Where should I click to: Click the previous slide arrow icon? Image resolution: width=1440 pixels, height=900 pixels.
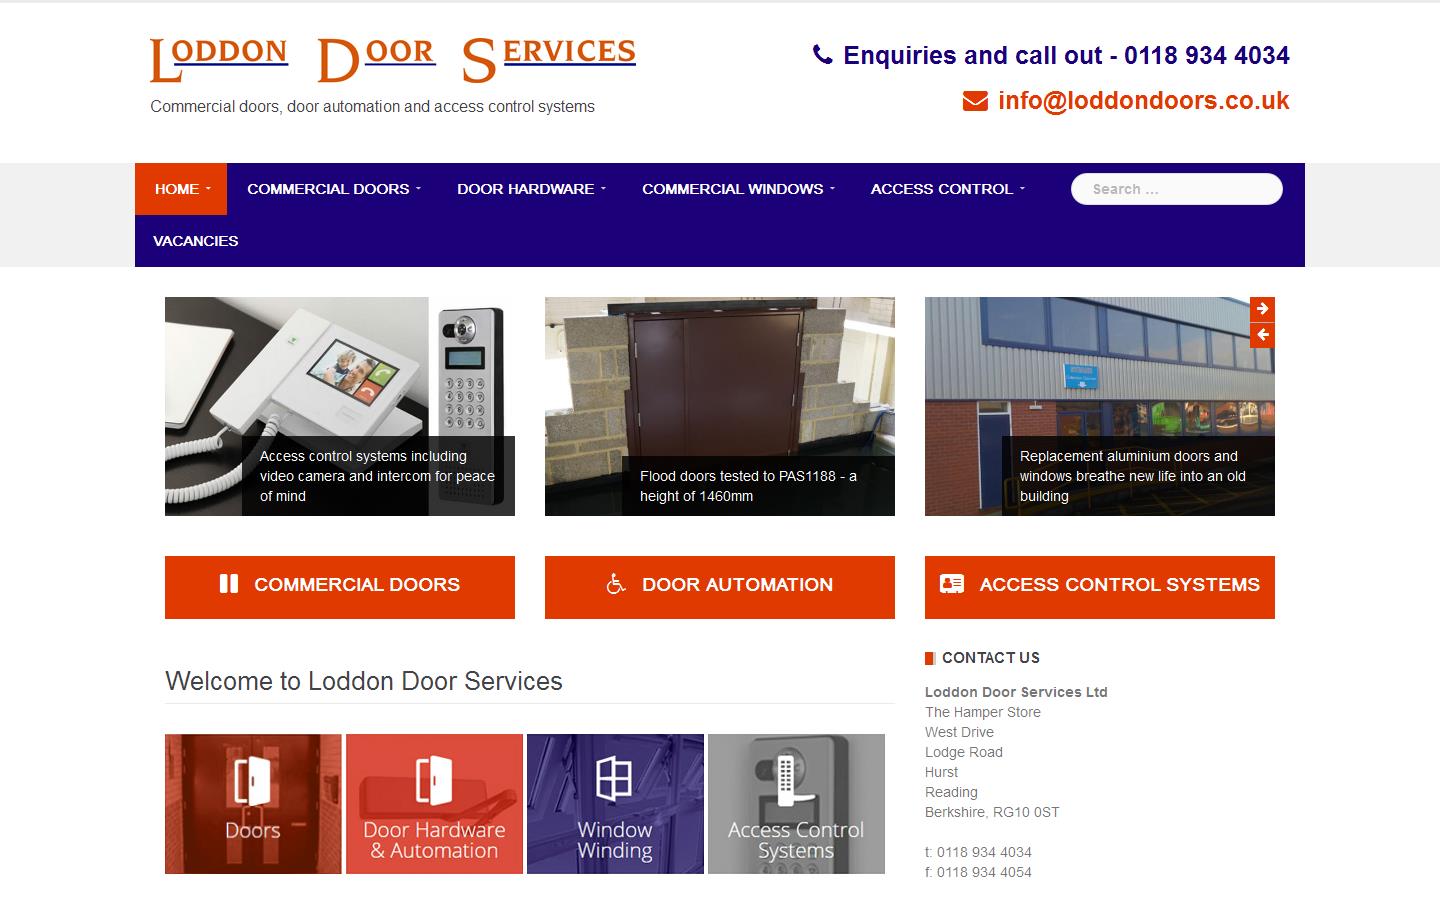[x=1262, y=335]
